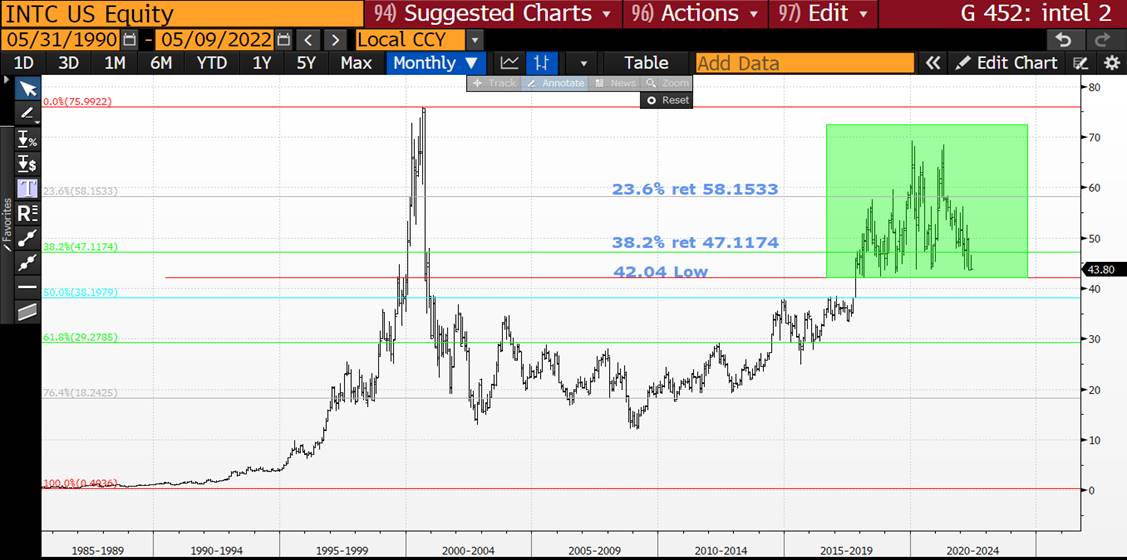Undo the last chart change
This screenshot has height=560, width=1127.
pos(1066,40)
